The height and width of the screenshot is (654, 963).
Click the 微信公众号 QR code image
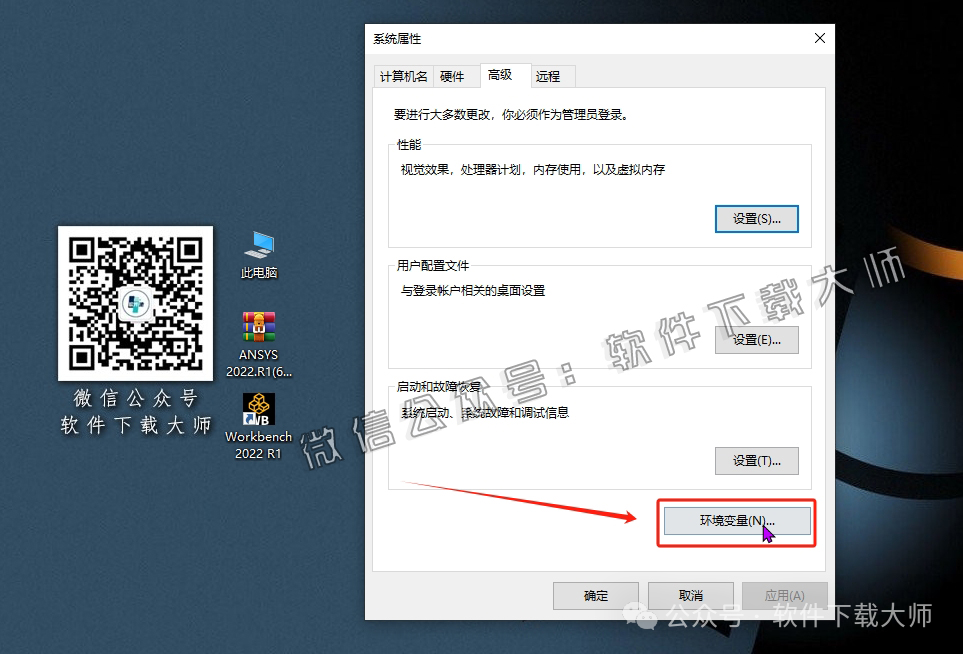pyautogui.click(x=135, y=302)
